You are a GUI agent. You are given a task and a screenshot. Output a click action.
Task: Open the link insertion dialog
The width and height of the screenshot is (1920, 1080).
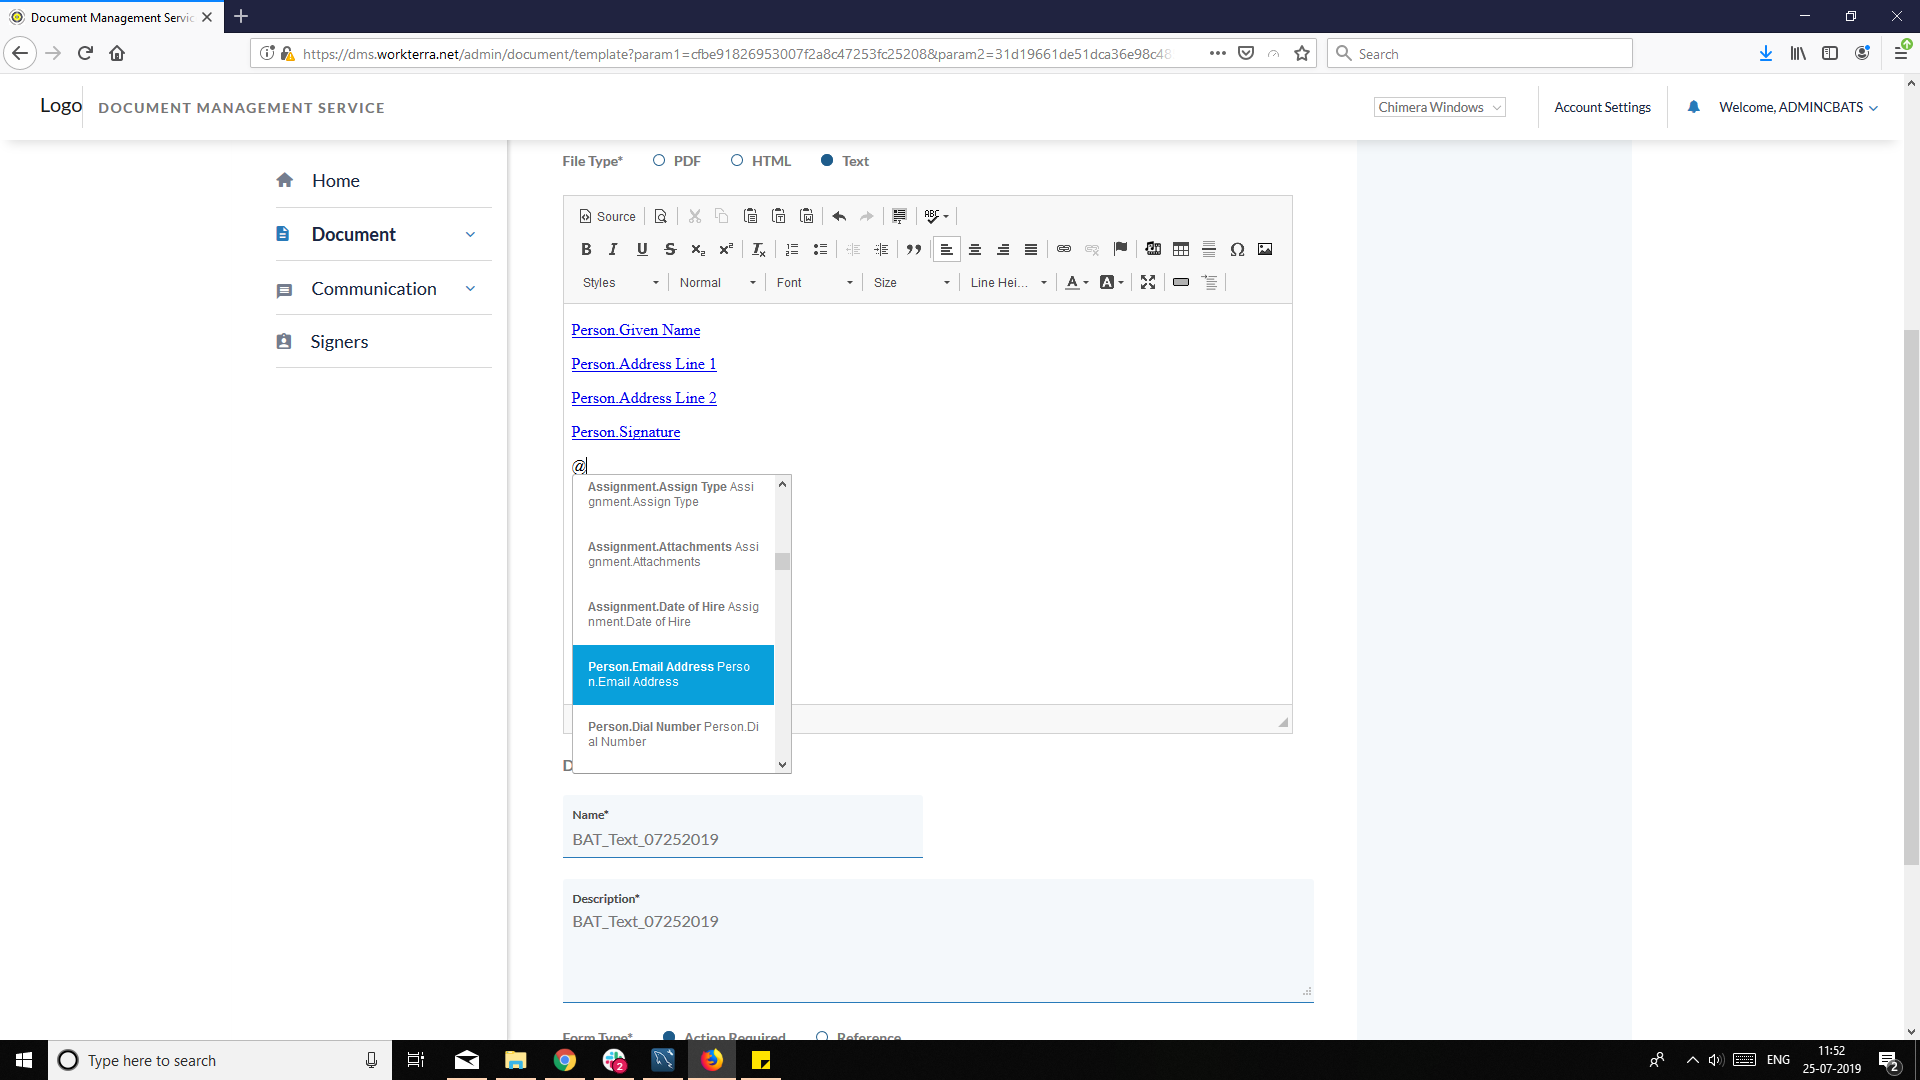(1064, 249)
